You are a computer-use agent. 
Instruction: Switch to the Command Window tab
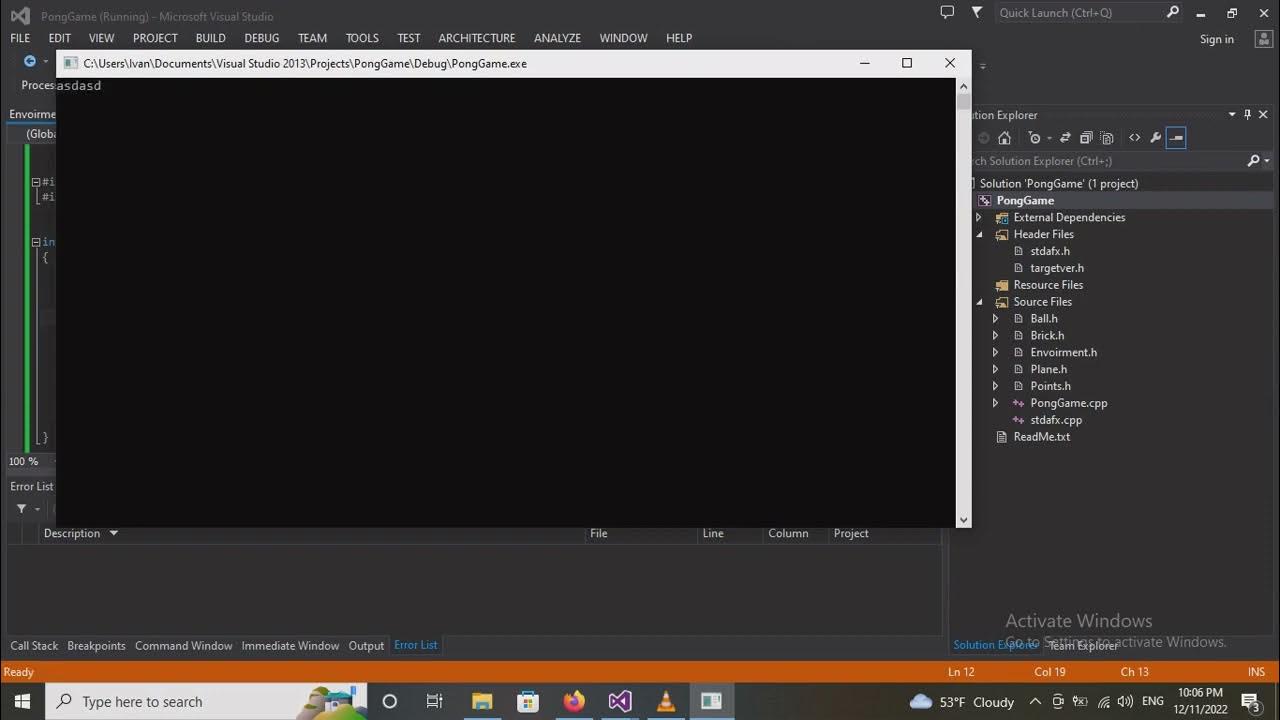coord(183,646)
